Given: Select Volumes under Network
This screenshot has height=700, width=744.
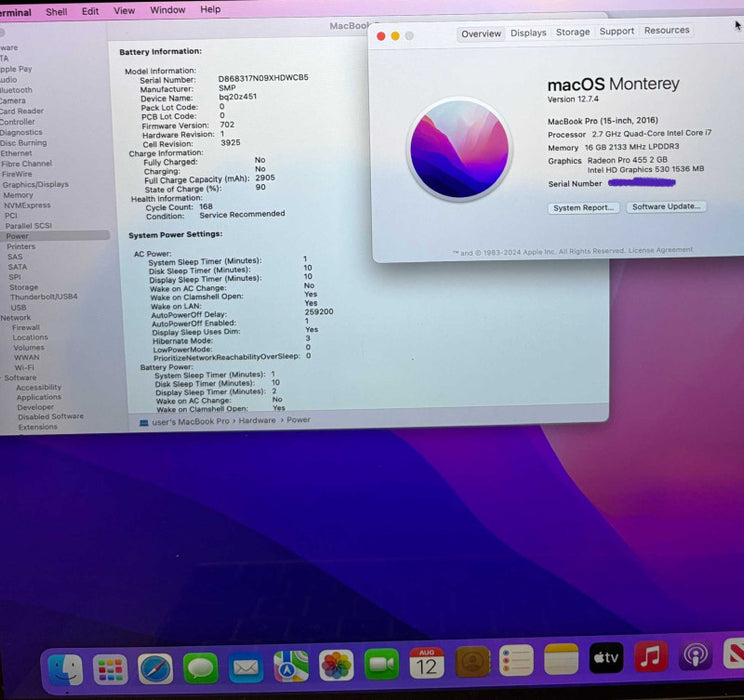Looking at the screenshot, I should [28, 347].
